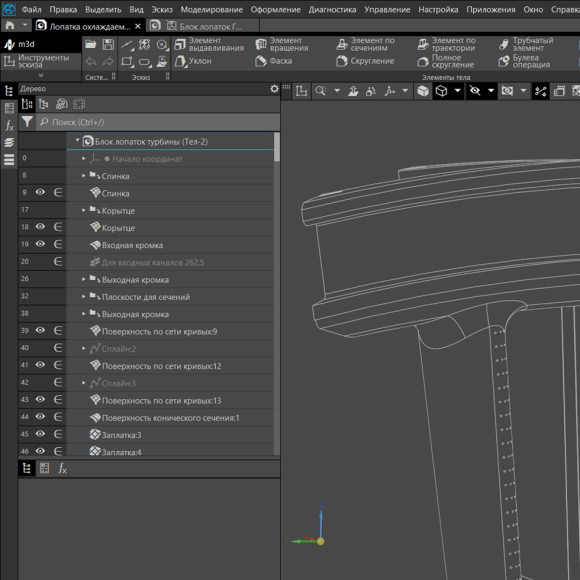Click the Redo arrow
This screenshot has width=580, height=580.
[x=108, y=62]
